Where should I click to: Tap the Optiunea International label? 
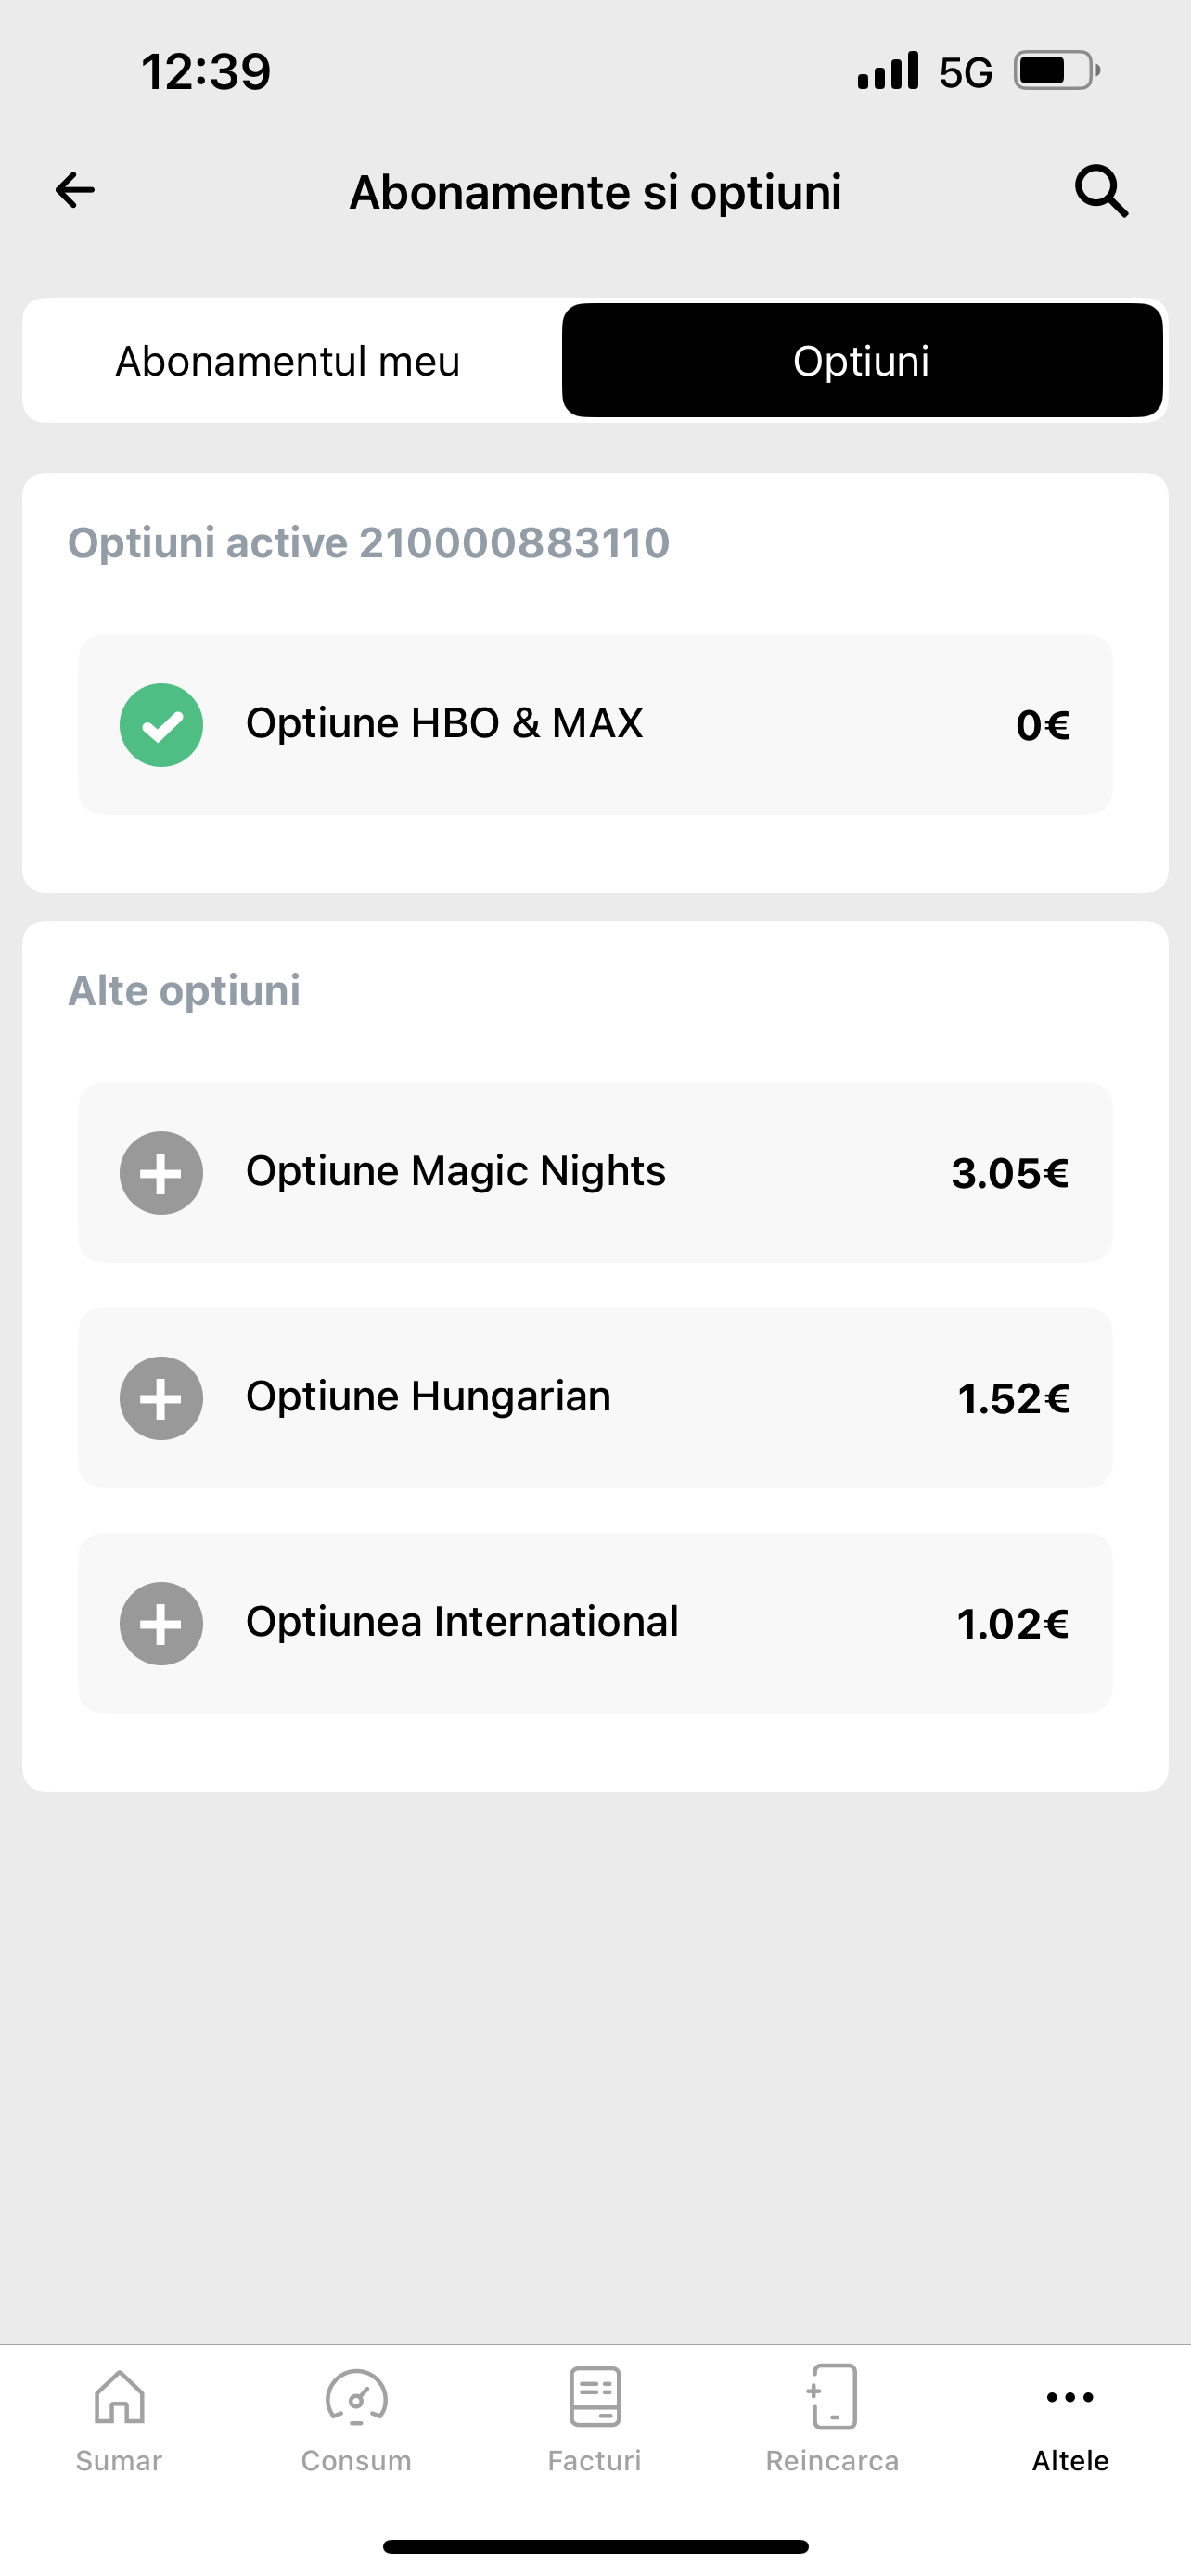(462, 1622)
